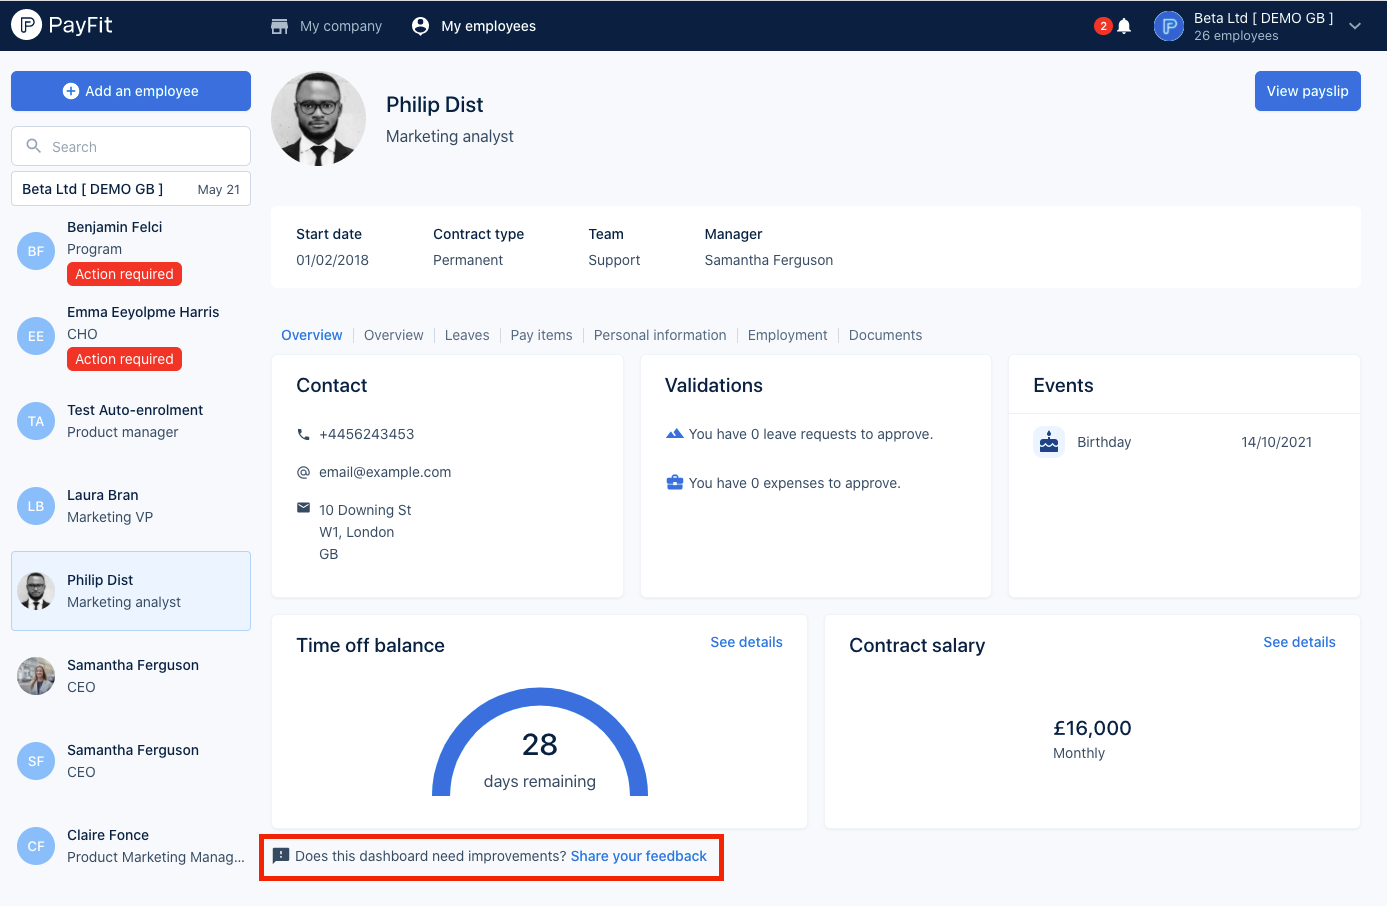
Task: Click the BF avatar circle
Action: tap(36, 251)
